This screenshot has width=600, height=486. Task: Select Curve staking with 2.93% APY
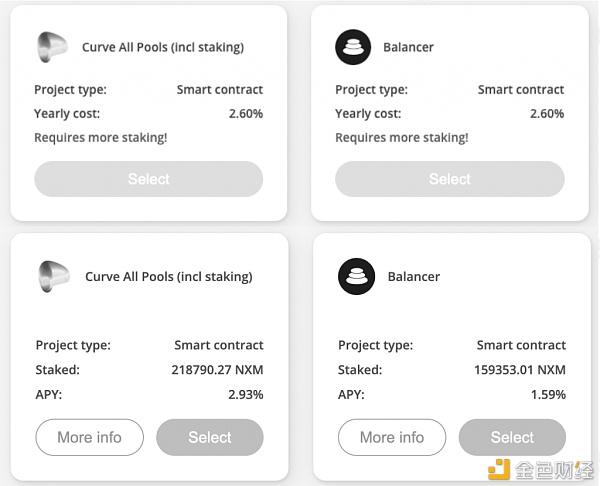(210, 437)
